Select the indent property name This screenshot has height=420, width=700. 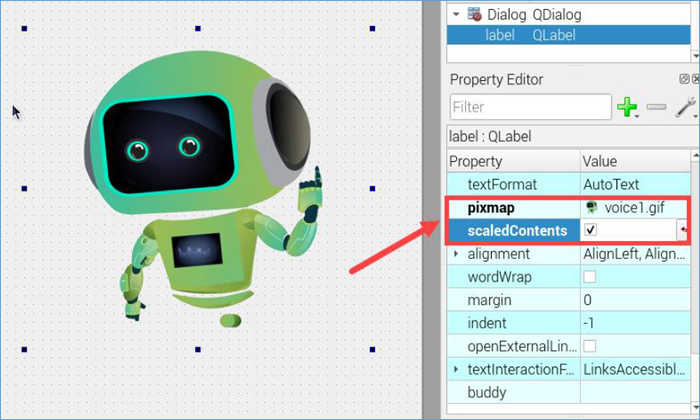487,323
